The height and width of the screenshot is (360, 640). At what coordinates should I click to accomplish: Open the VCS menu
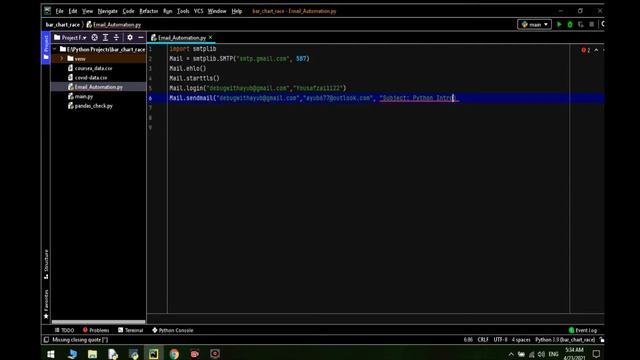click(198, 11)
